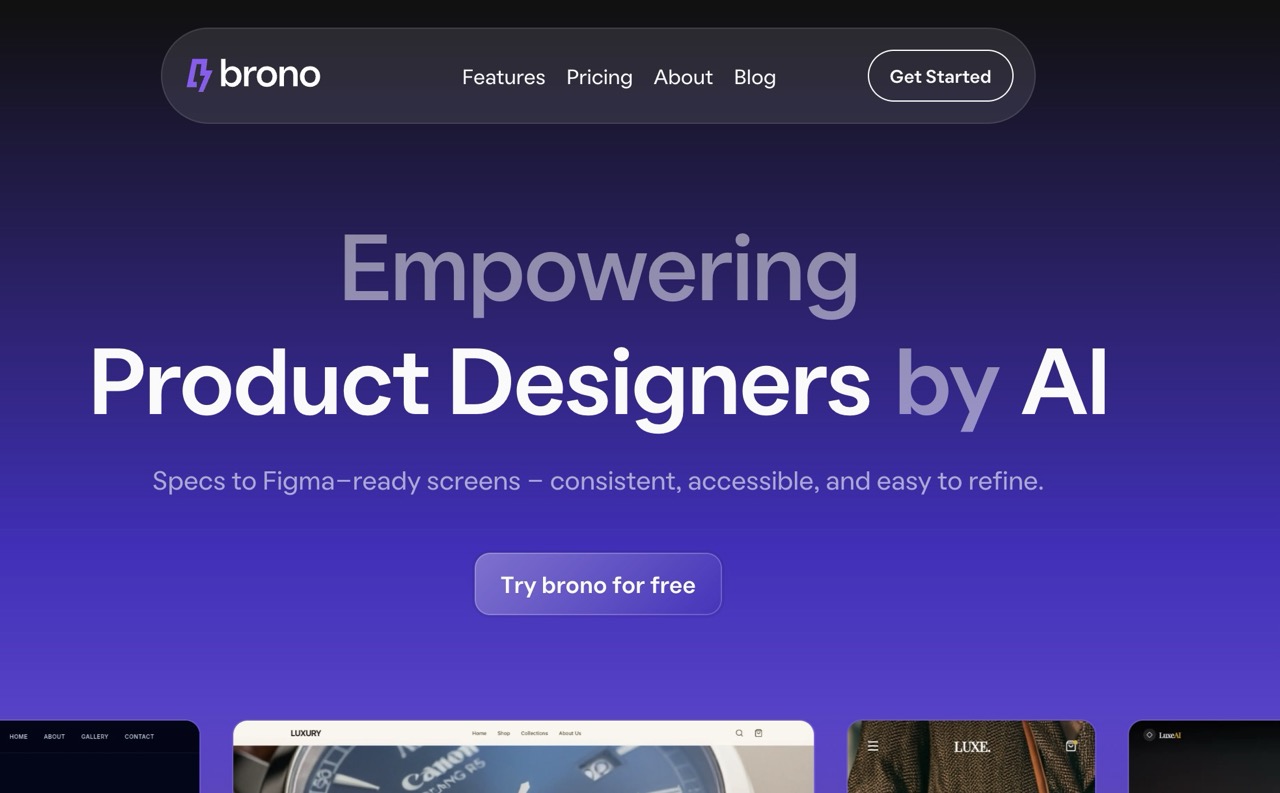Click the shopping bag icon in LUXURY preview
This screenshot has height=793, width=1280.
click(x=758, y=733)
